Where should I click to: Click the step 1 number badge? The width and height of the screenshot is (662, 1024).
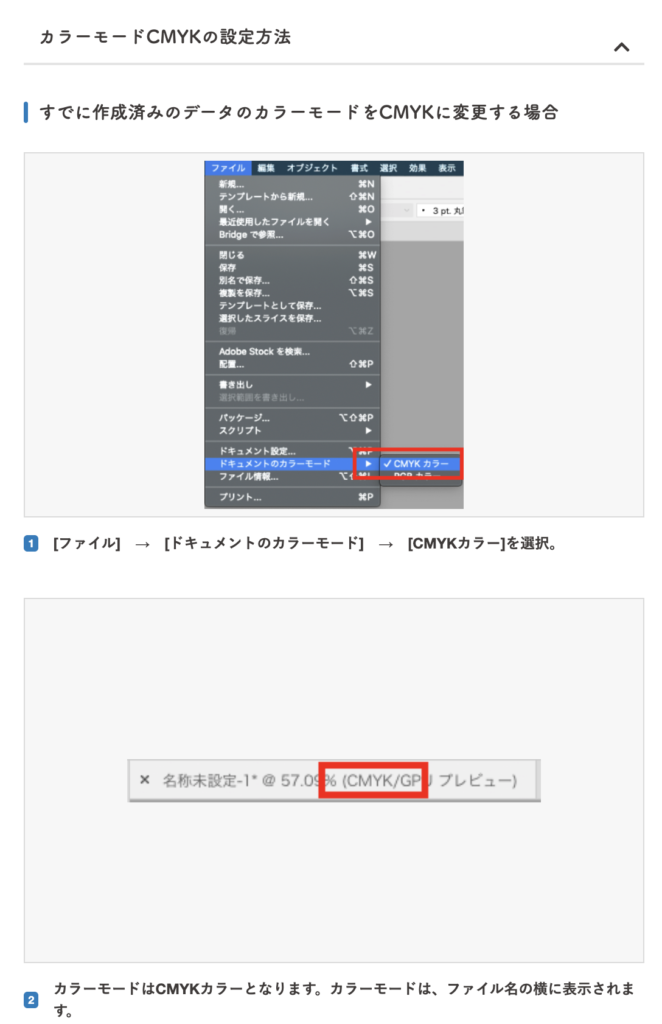click(31, 545)
